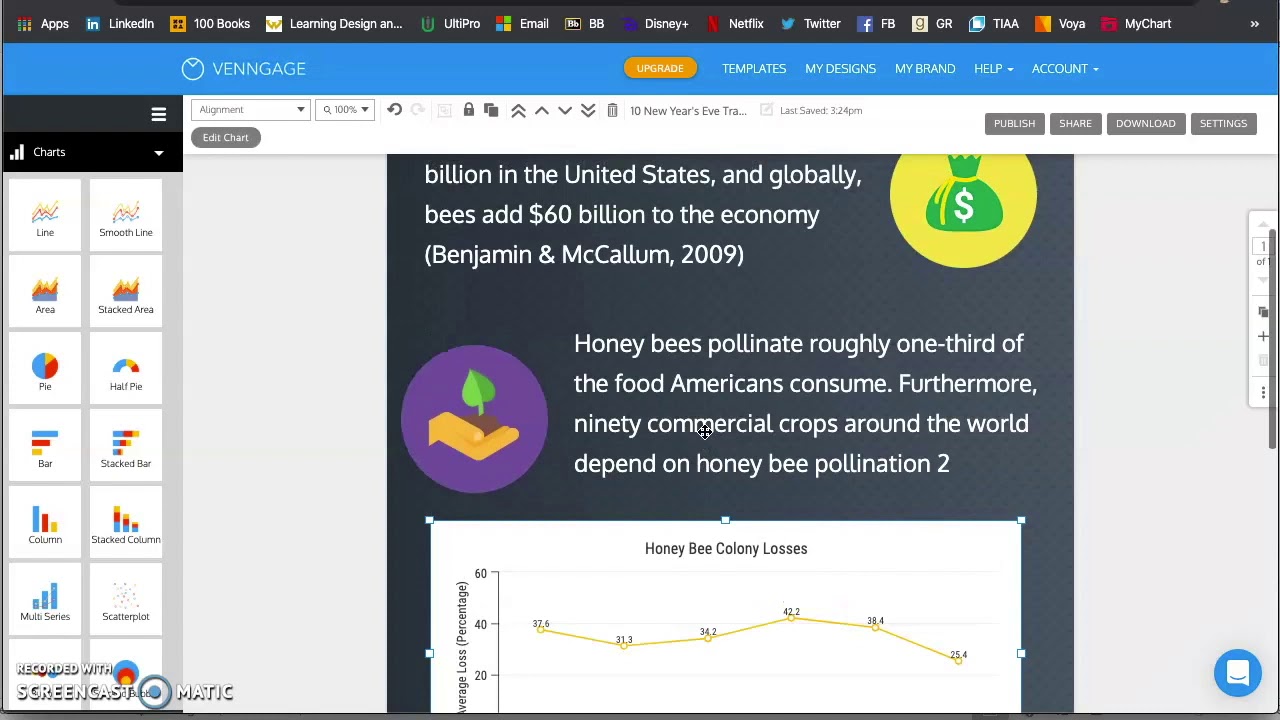Click the group objects icon
1280x720 pixels.
coord(444,110)
